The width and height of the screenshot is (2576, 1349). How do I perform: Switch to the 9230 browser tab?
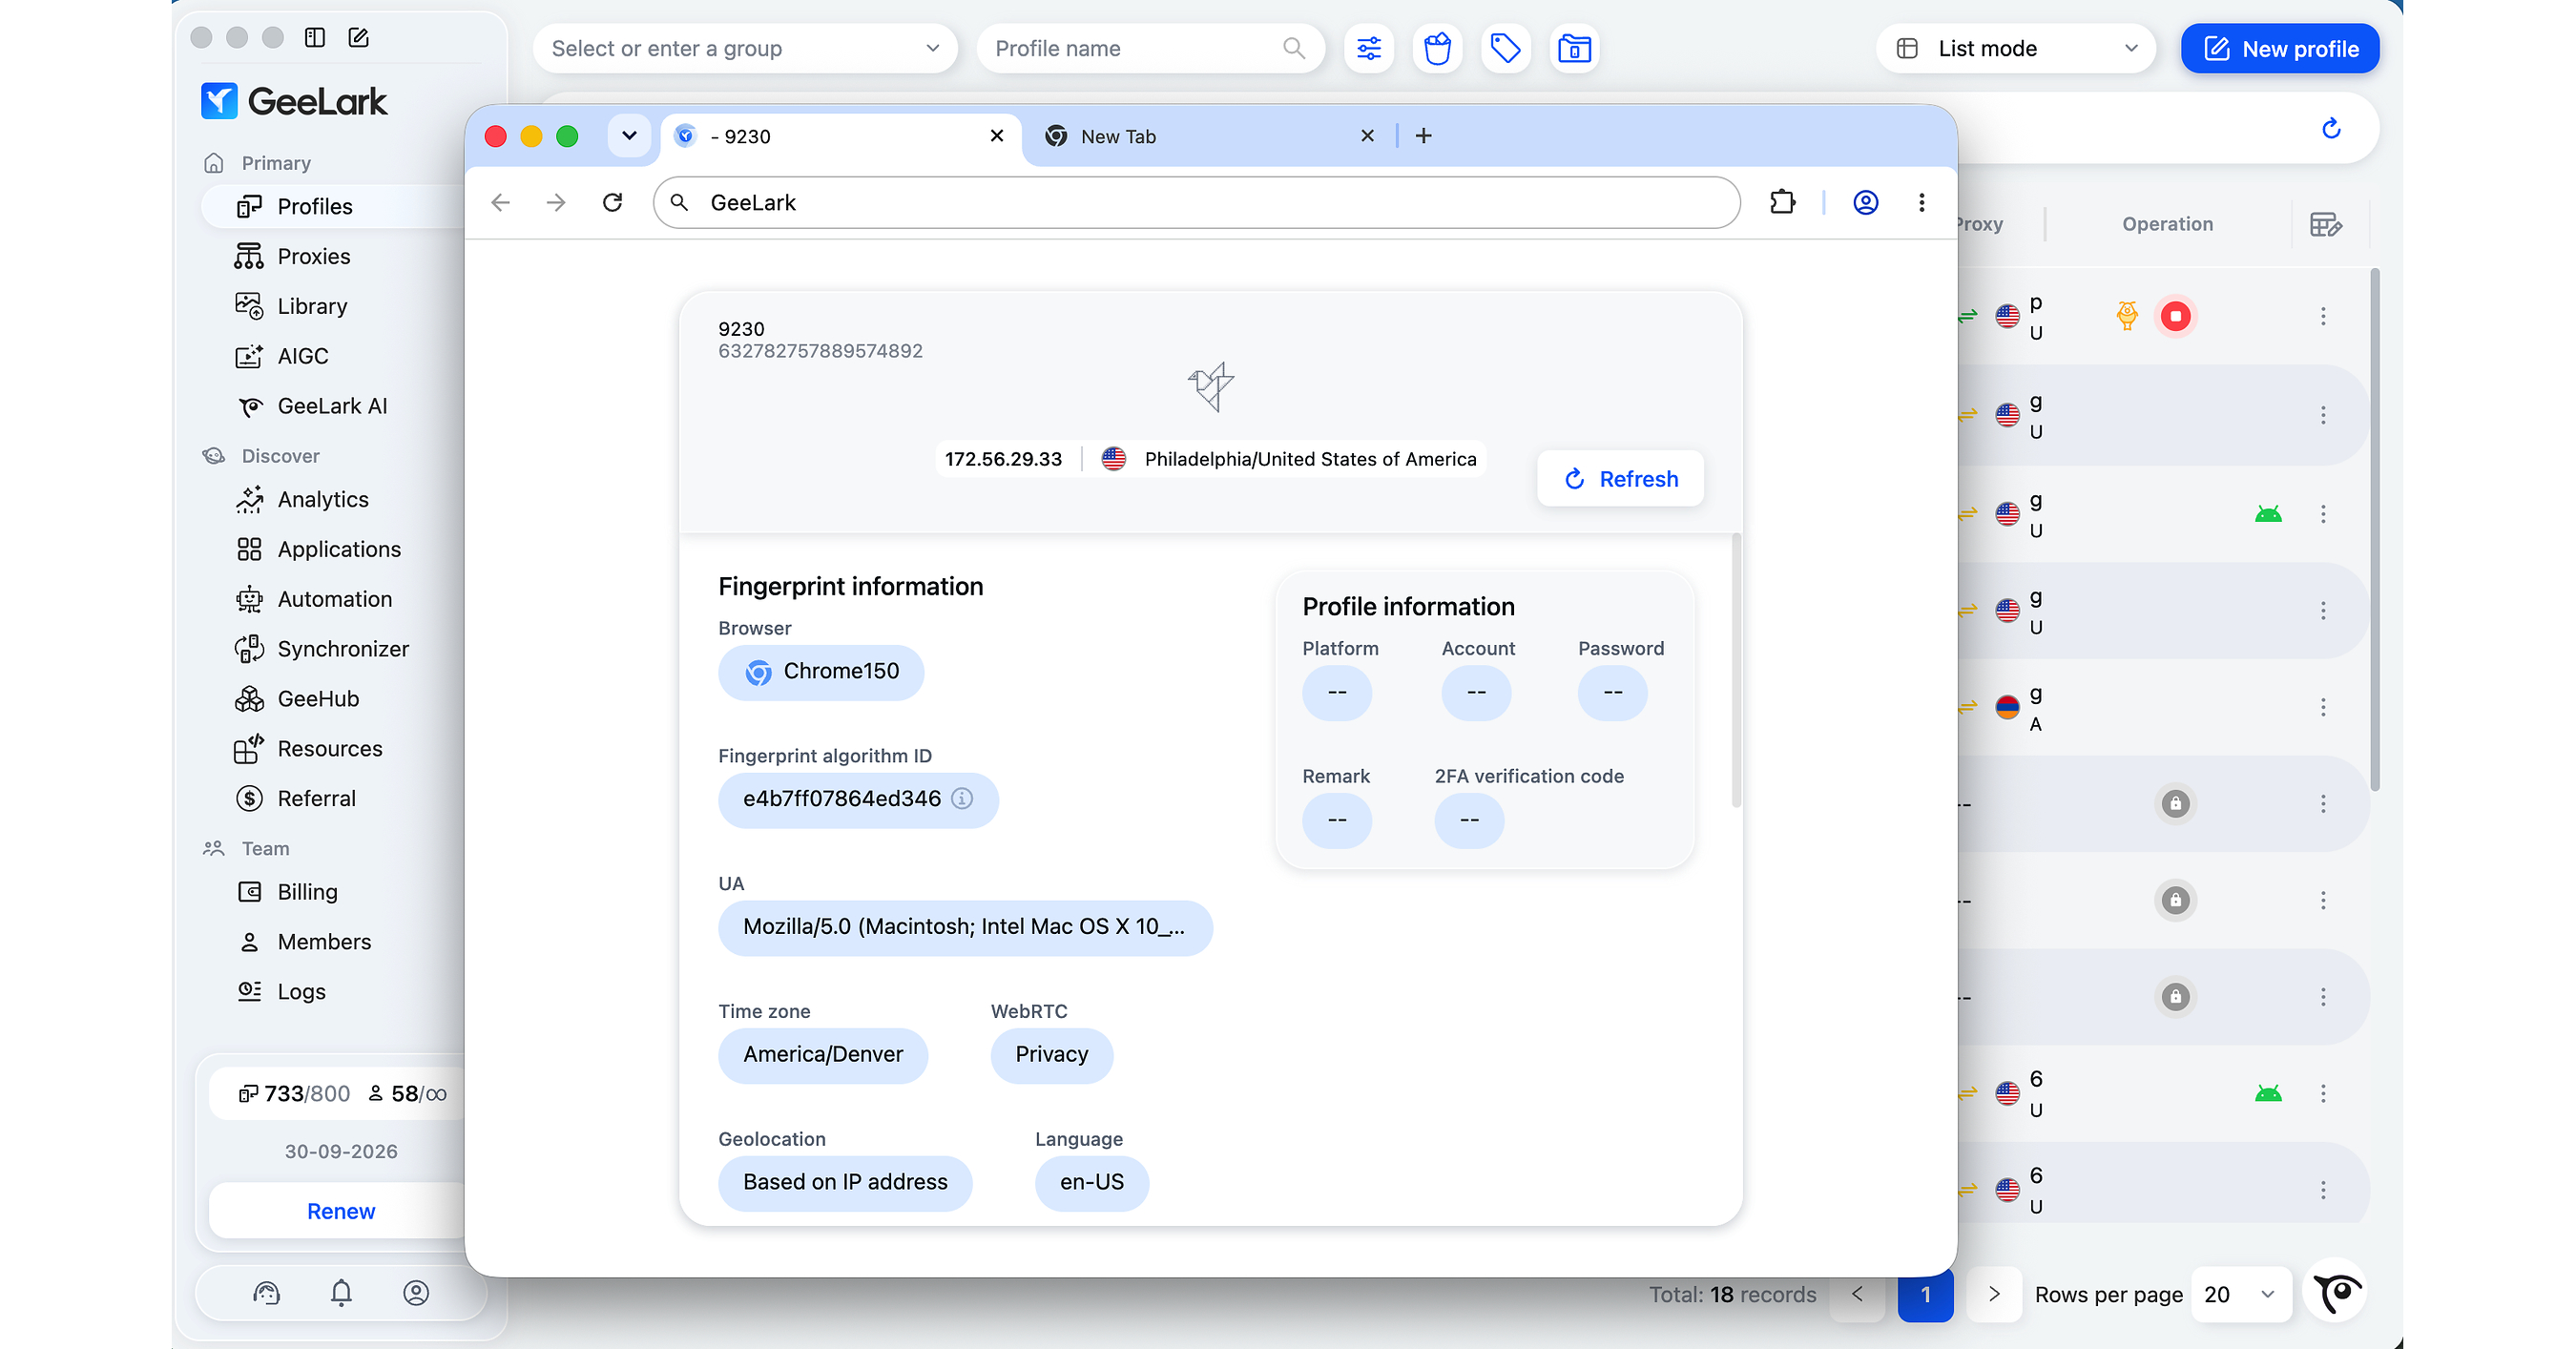click(x=840, y=136)
